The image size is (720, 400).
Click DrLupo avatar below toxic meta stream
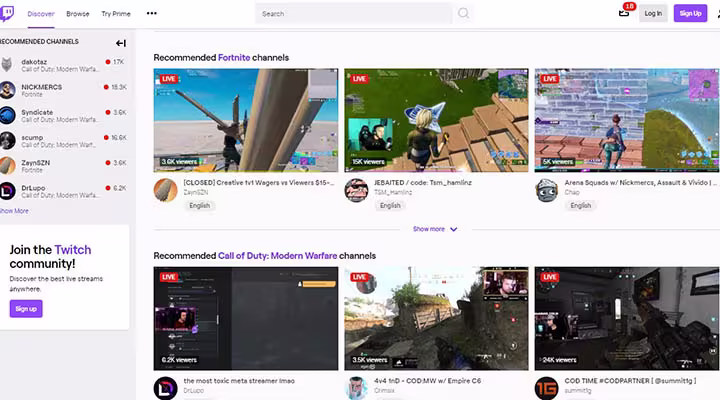pyautogui.click(x=165, y=388)
